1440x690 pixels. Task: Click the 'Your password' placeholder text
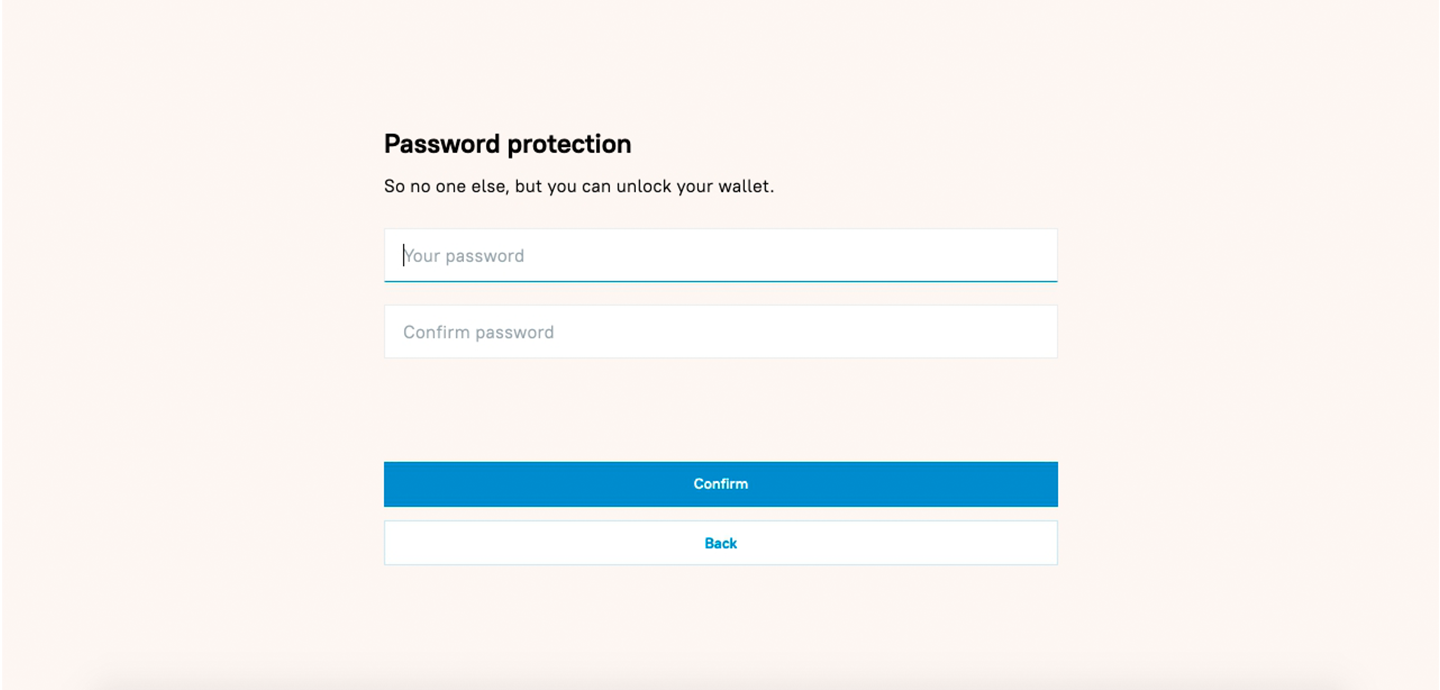464,256
